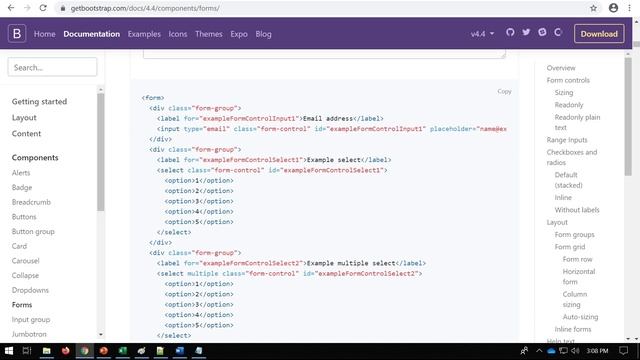Open Carousel docs in sidebar

26,261
